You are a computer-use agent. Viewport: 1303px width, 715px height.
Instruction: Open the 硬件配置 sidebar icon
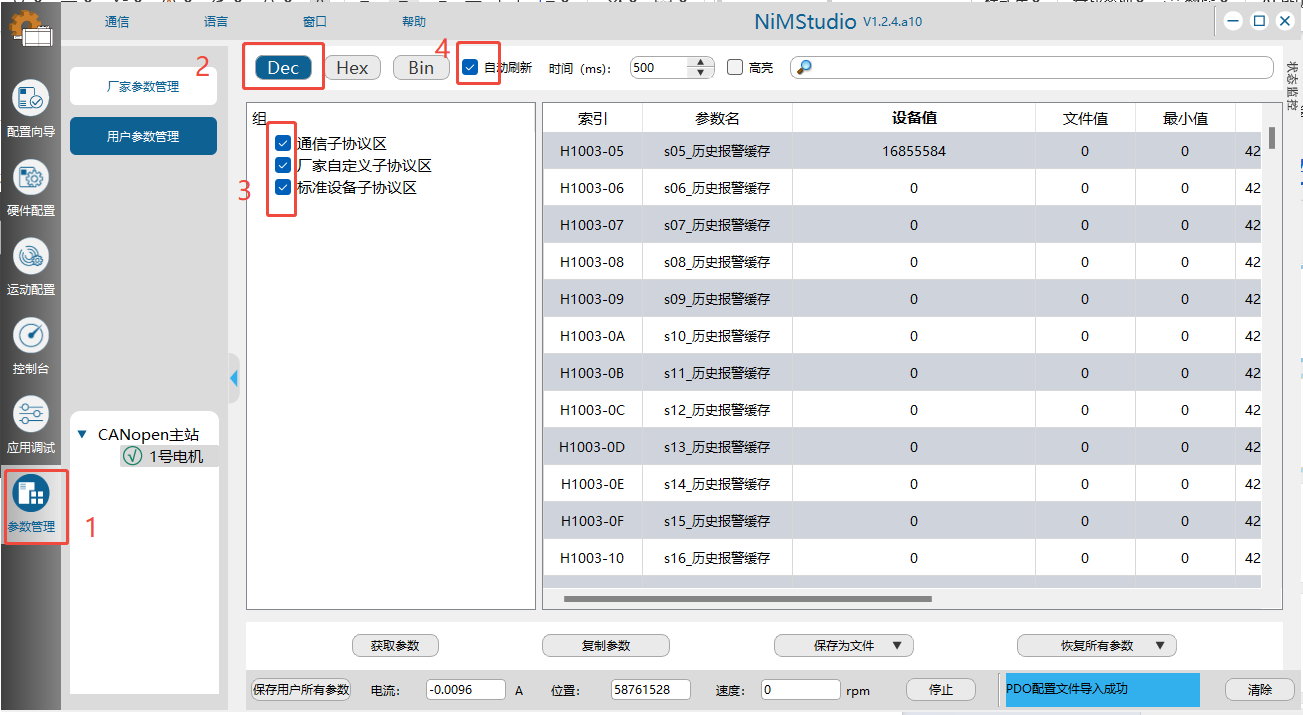click(x=30, y=178)
